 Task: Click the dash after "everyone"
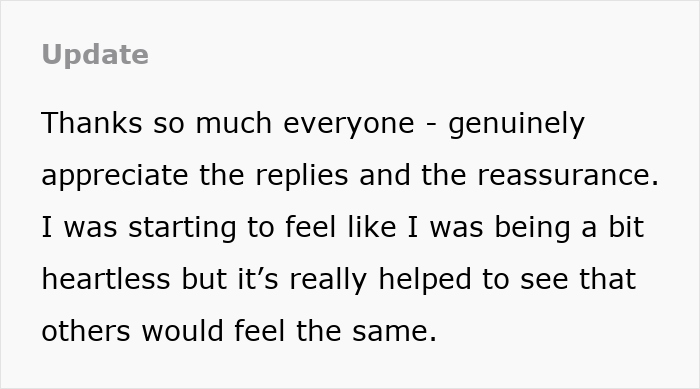coord(431,125)
